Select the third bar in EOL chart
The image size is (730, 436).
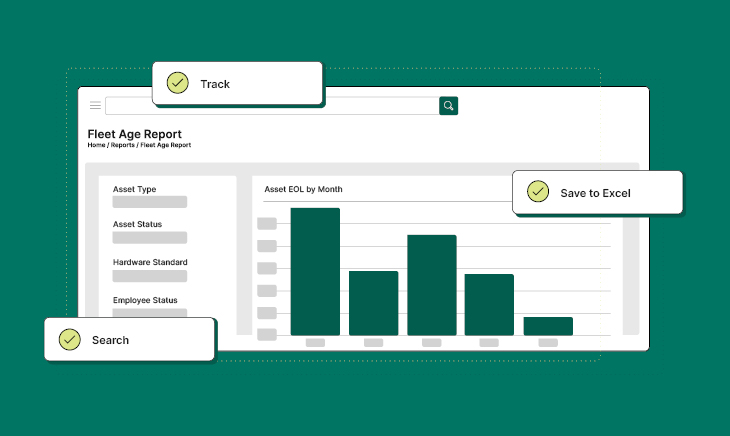[x=431, y=285]
